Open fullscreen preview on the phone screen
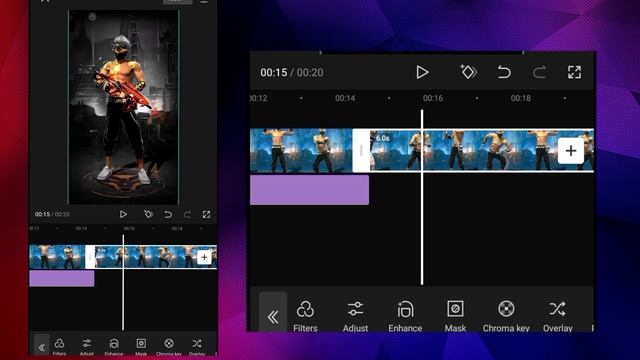 click(x=206, y=214)
